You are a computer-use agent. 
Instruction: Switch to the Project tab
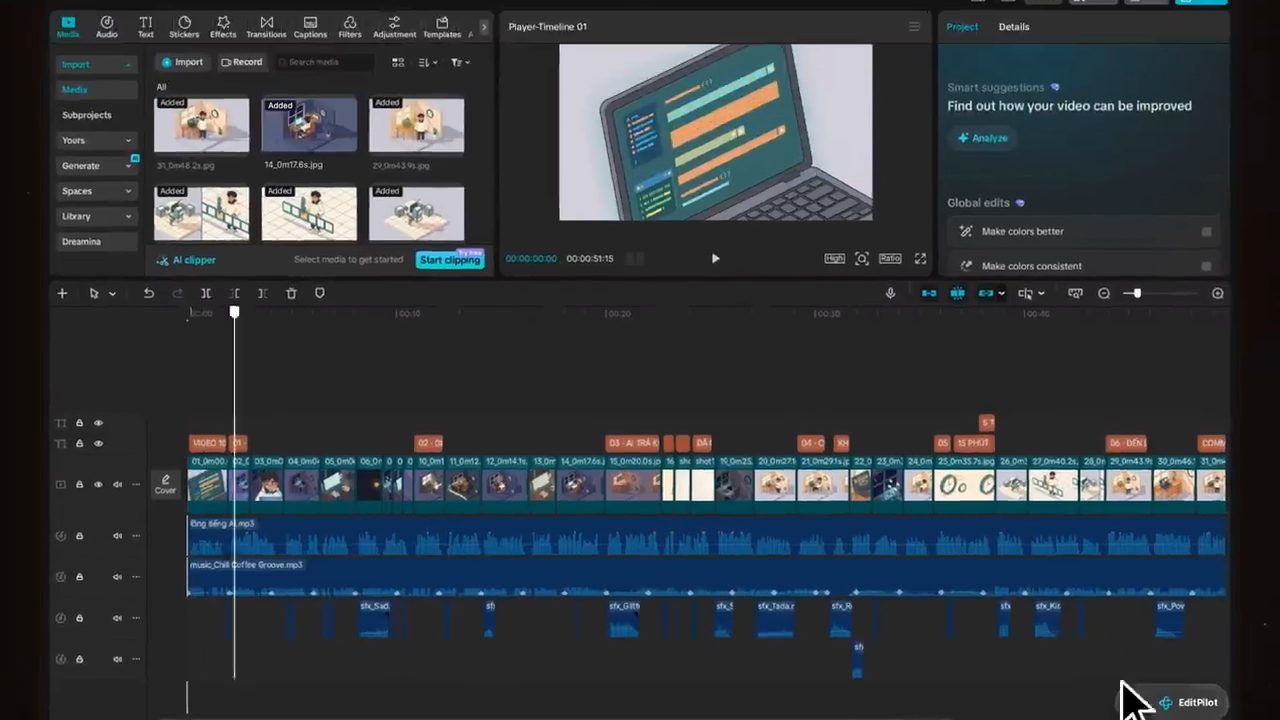[962, 27]
